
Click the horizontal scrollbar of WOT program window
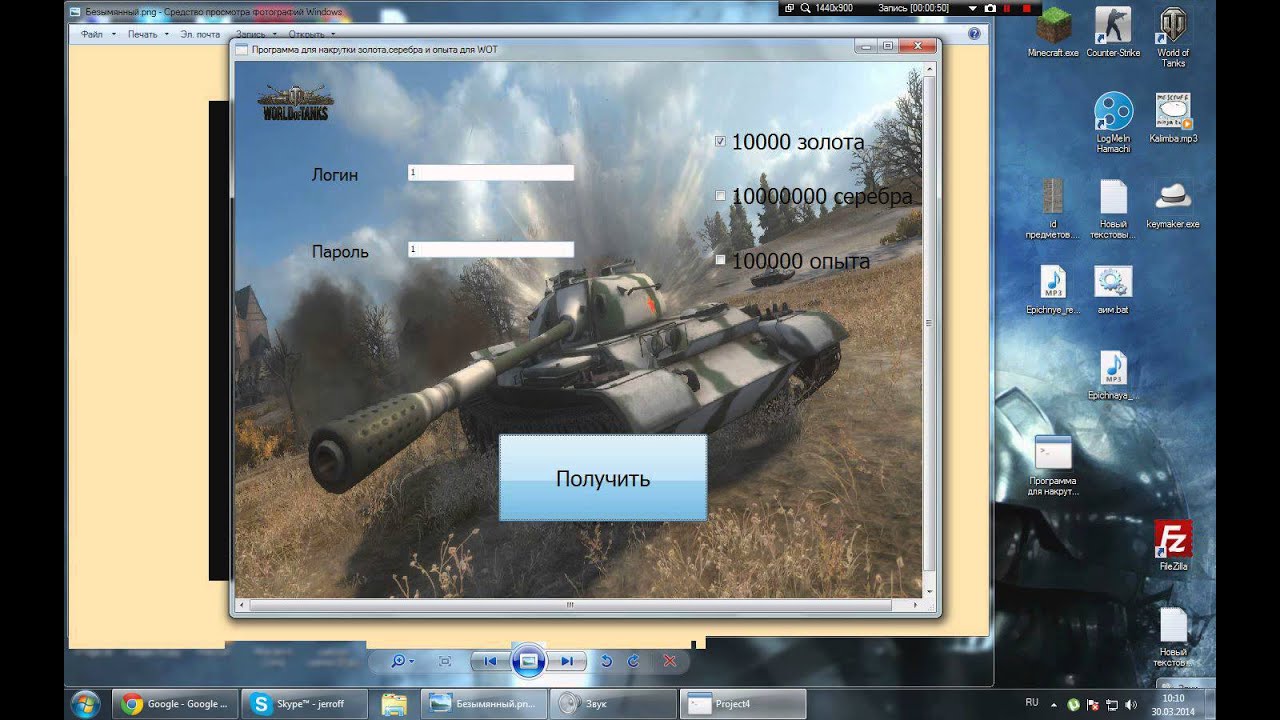[x=570, y=605]
